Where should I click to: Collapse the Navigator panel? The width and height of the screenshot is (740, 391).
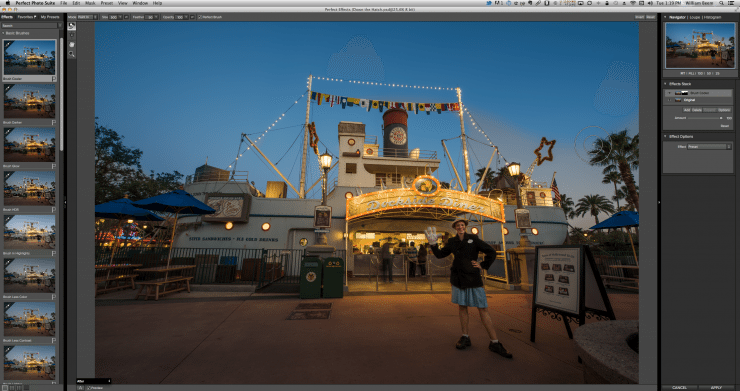(665, 17)
